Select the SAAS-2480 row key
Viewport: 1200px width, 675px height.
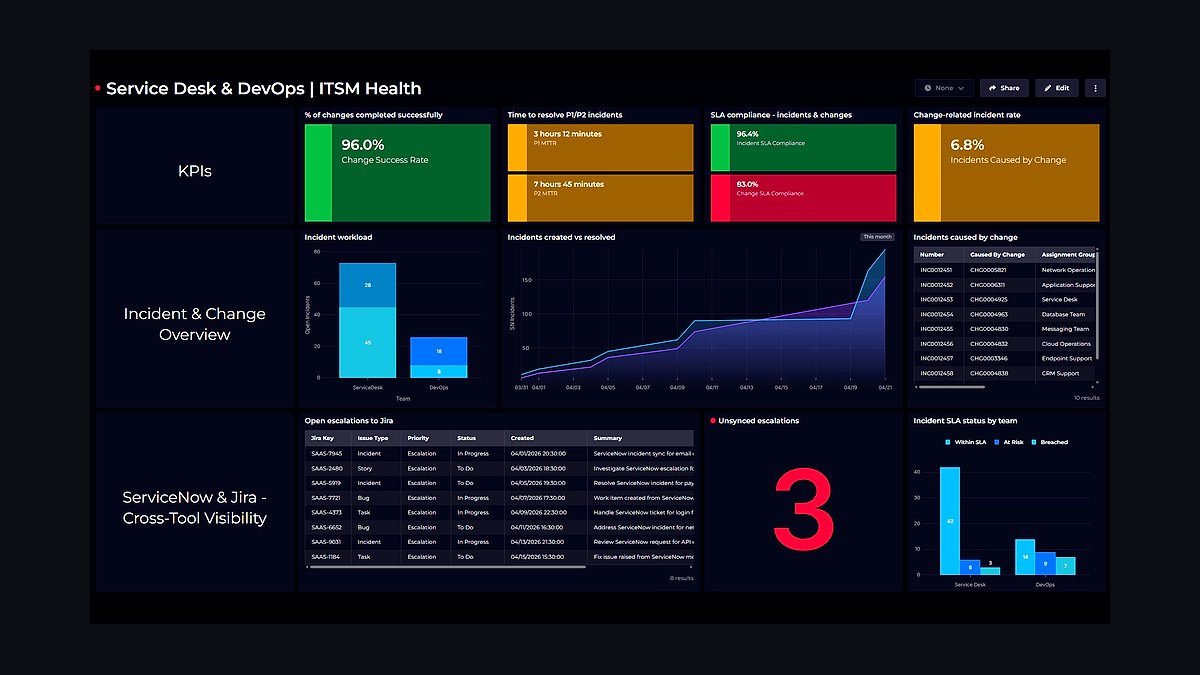[x=326, y=468]
